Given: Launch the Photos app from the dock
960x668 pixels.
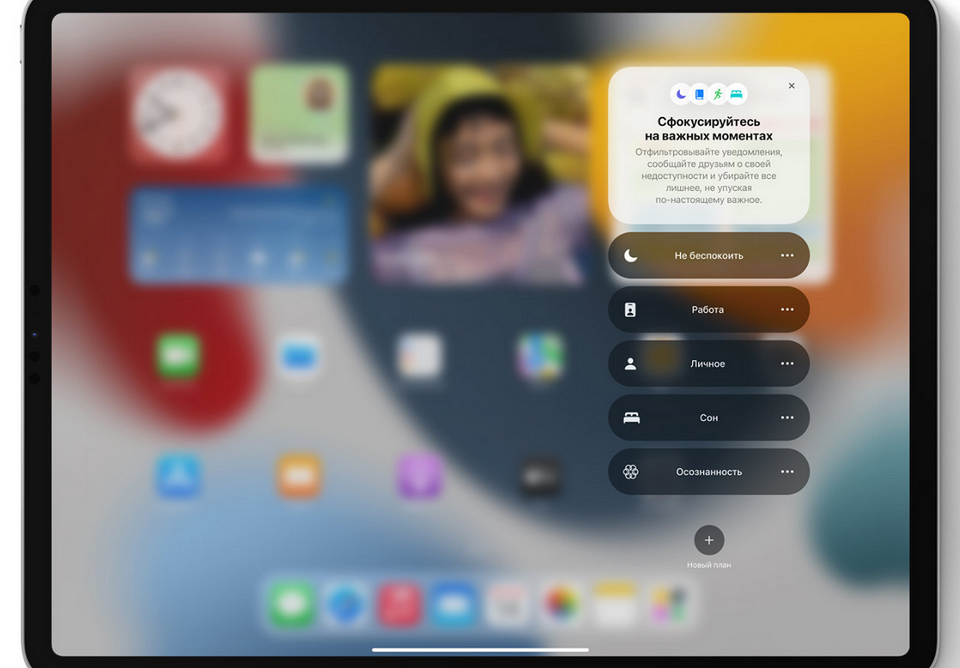Looking at the screenshot, I should coord(558,605).
